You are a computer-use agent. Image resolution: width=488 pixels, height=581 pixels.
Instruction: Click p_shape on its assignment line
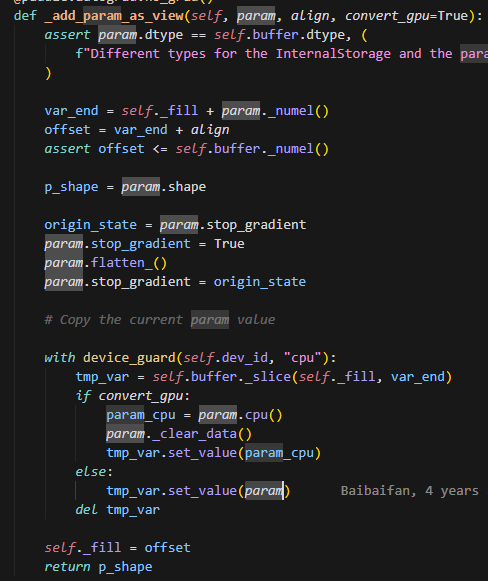(x=71, y=187)
